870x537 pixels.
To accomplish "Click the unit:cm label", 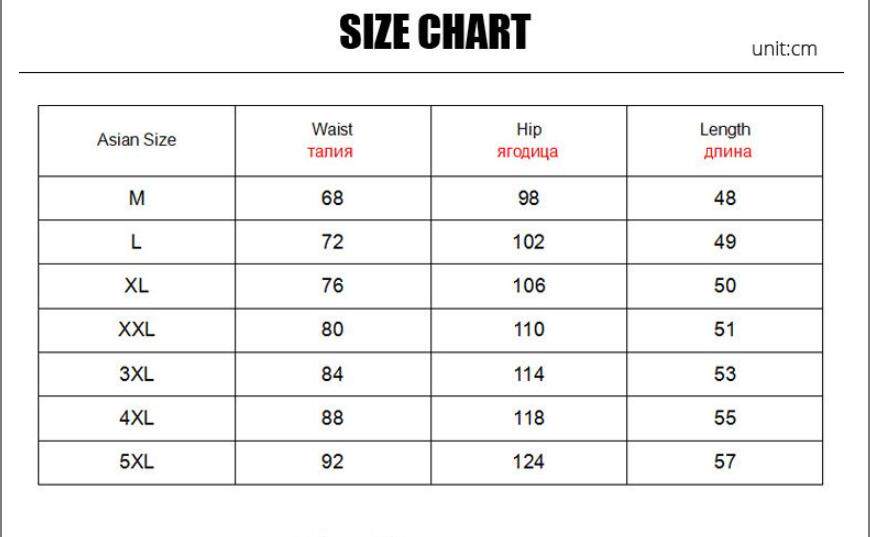I will click(784, 49).
